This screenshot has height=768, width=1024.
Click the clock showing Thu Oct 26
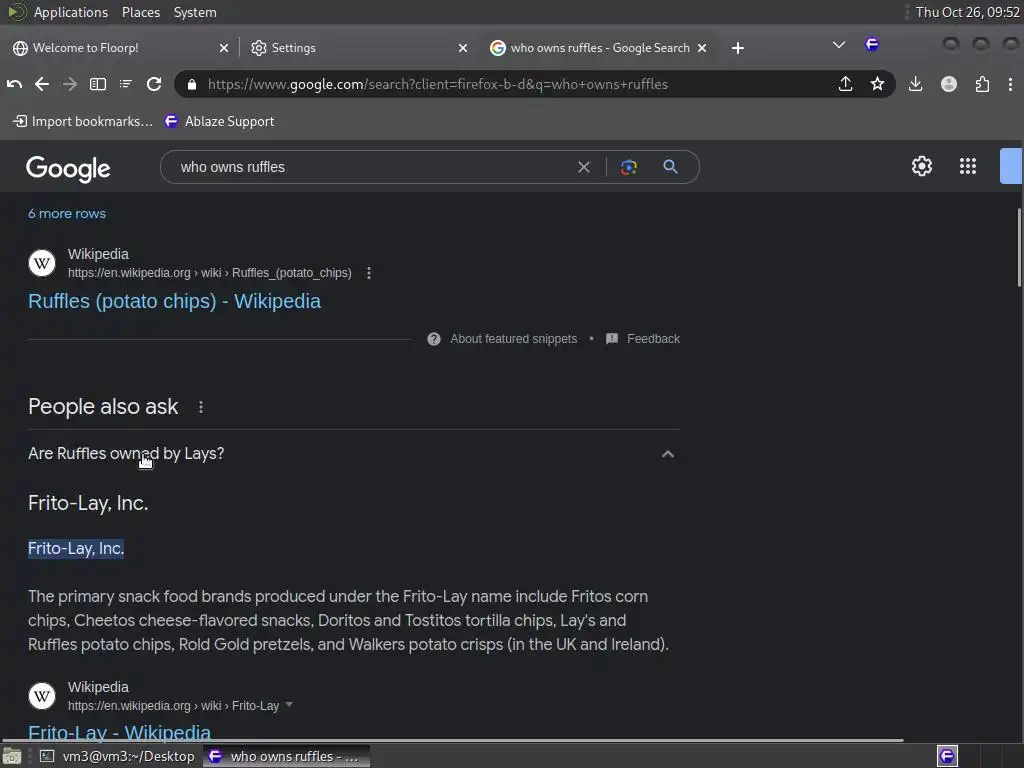tap(967, 12)
